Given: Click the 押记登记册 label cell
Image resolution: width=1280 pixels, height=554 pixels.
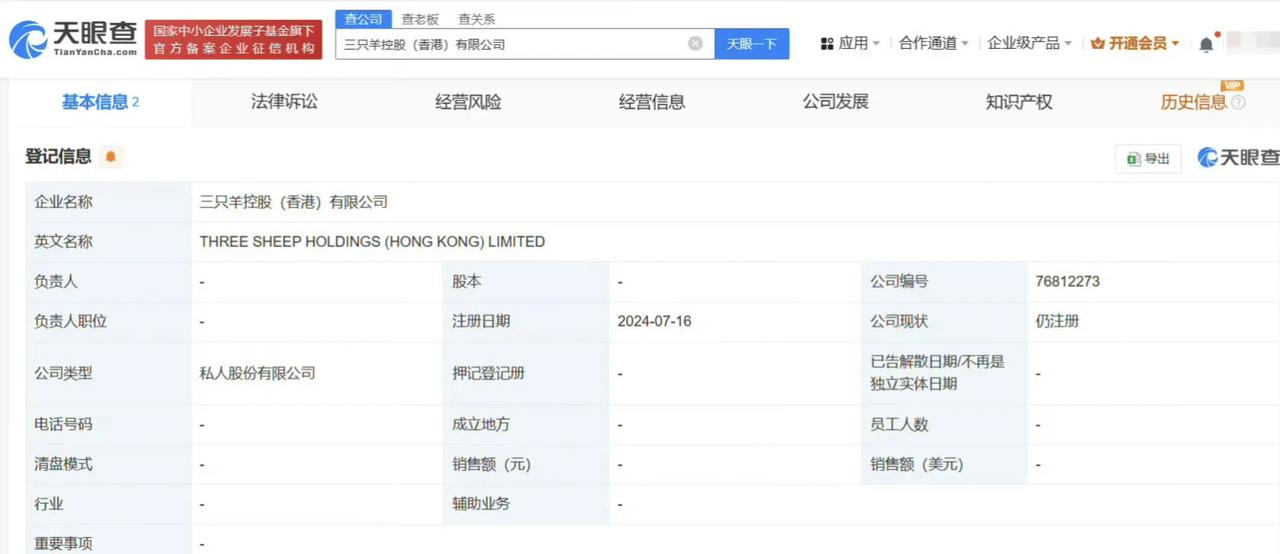Looking at the screenshot, I should [526, 373].
